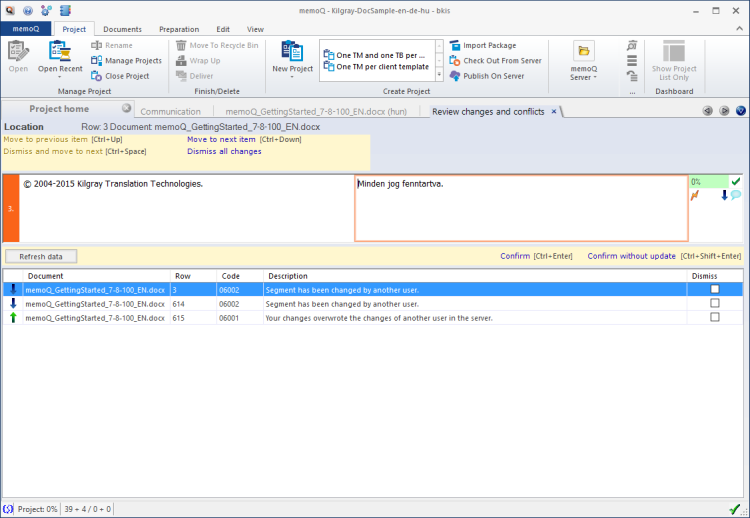This screenshot has height=518, width=750.
Task: Switch to the Preparation ribbon tab
Action: click(x=179, y=30)
